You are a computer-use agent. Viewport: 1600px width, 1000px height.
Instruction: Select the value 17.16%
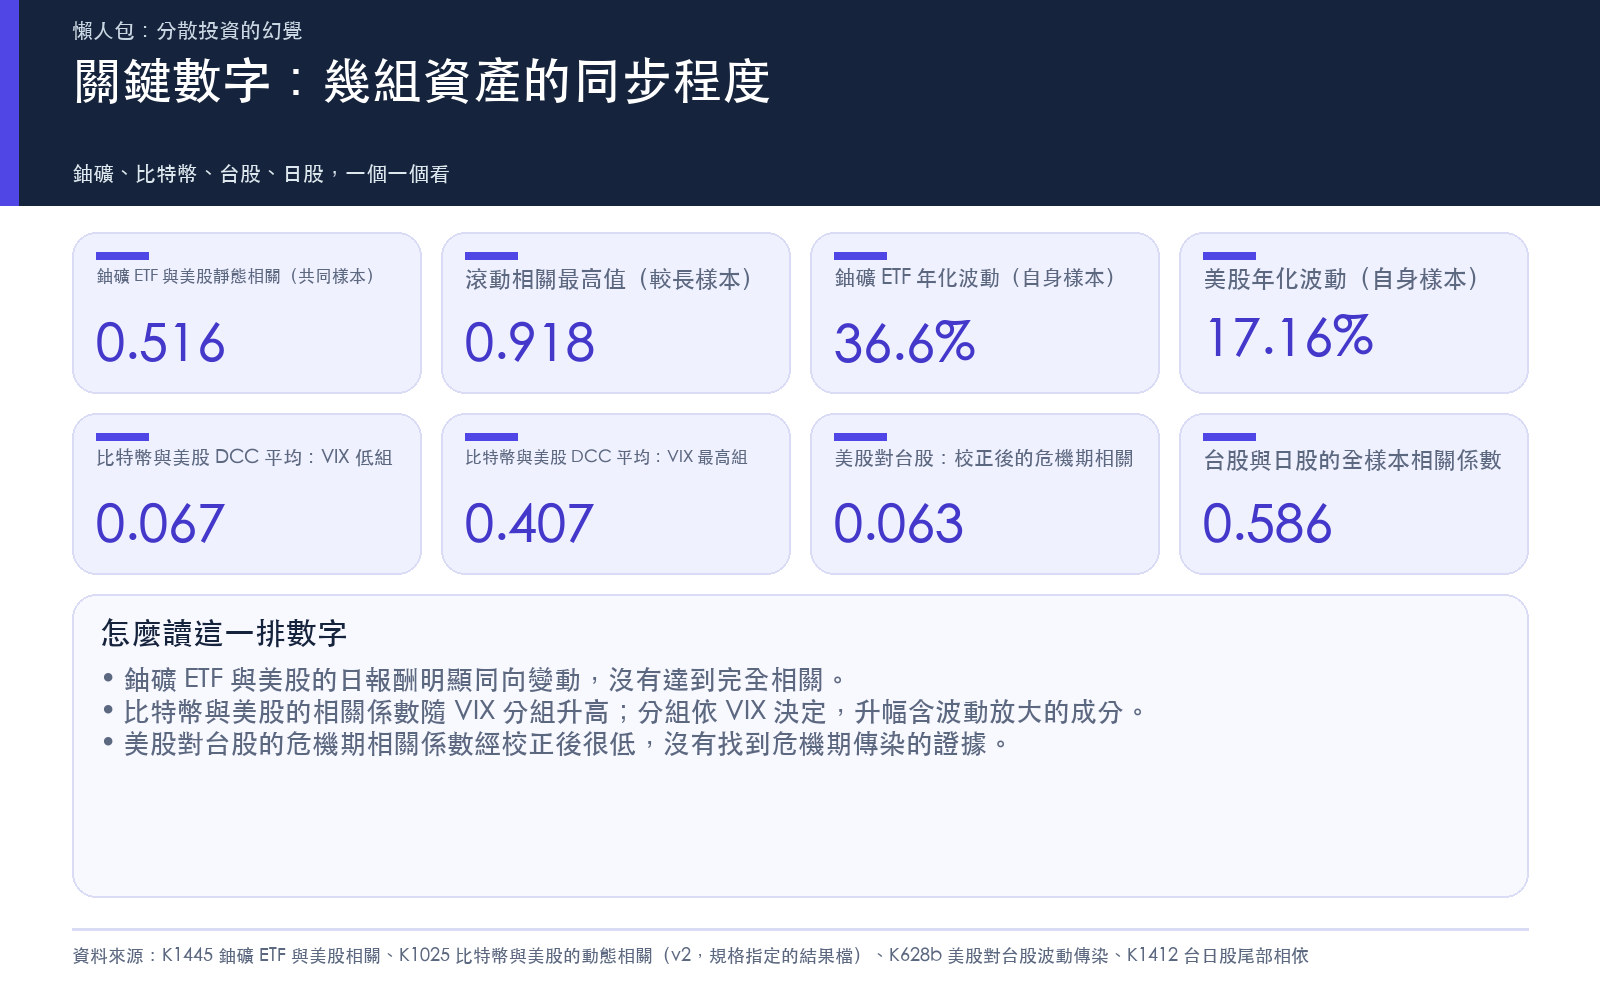pos(1290,337)
